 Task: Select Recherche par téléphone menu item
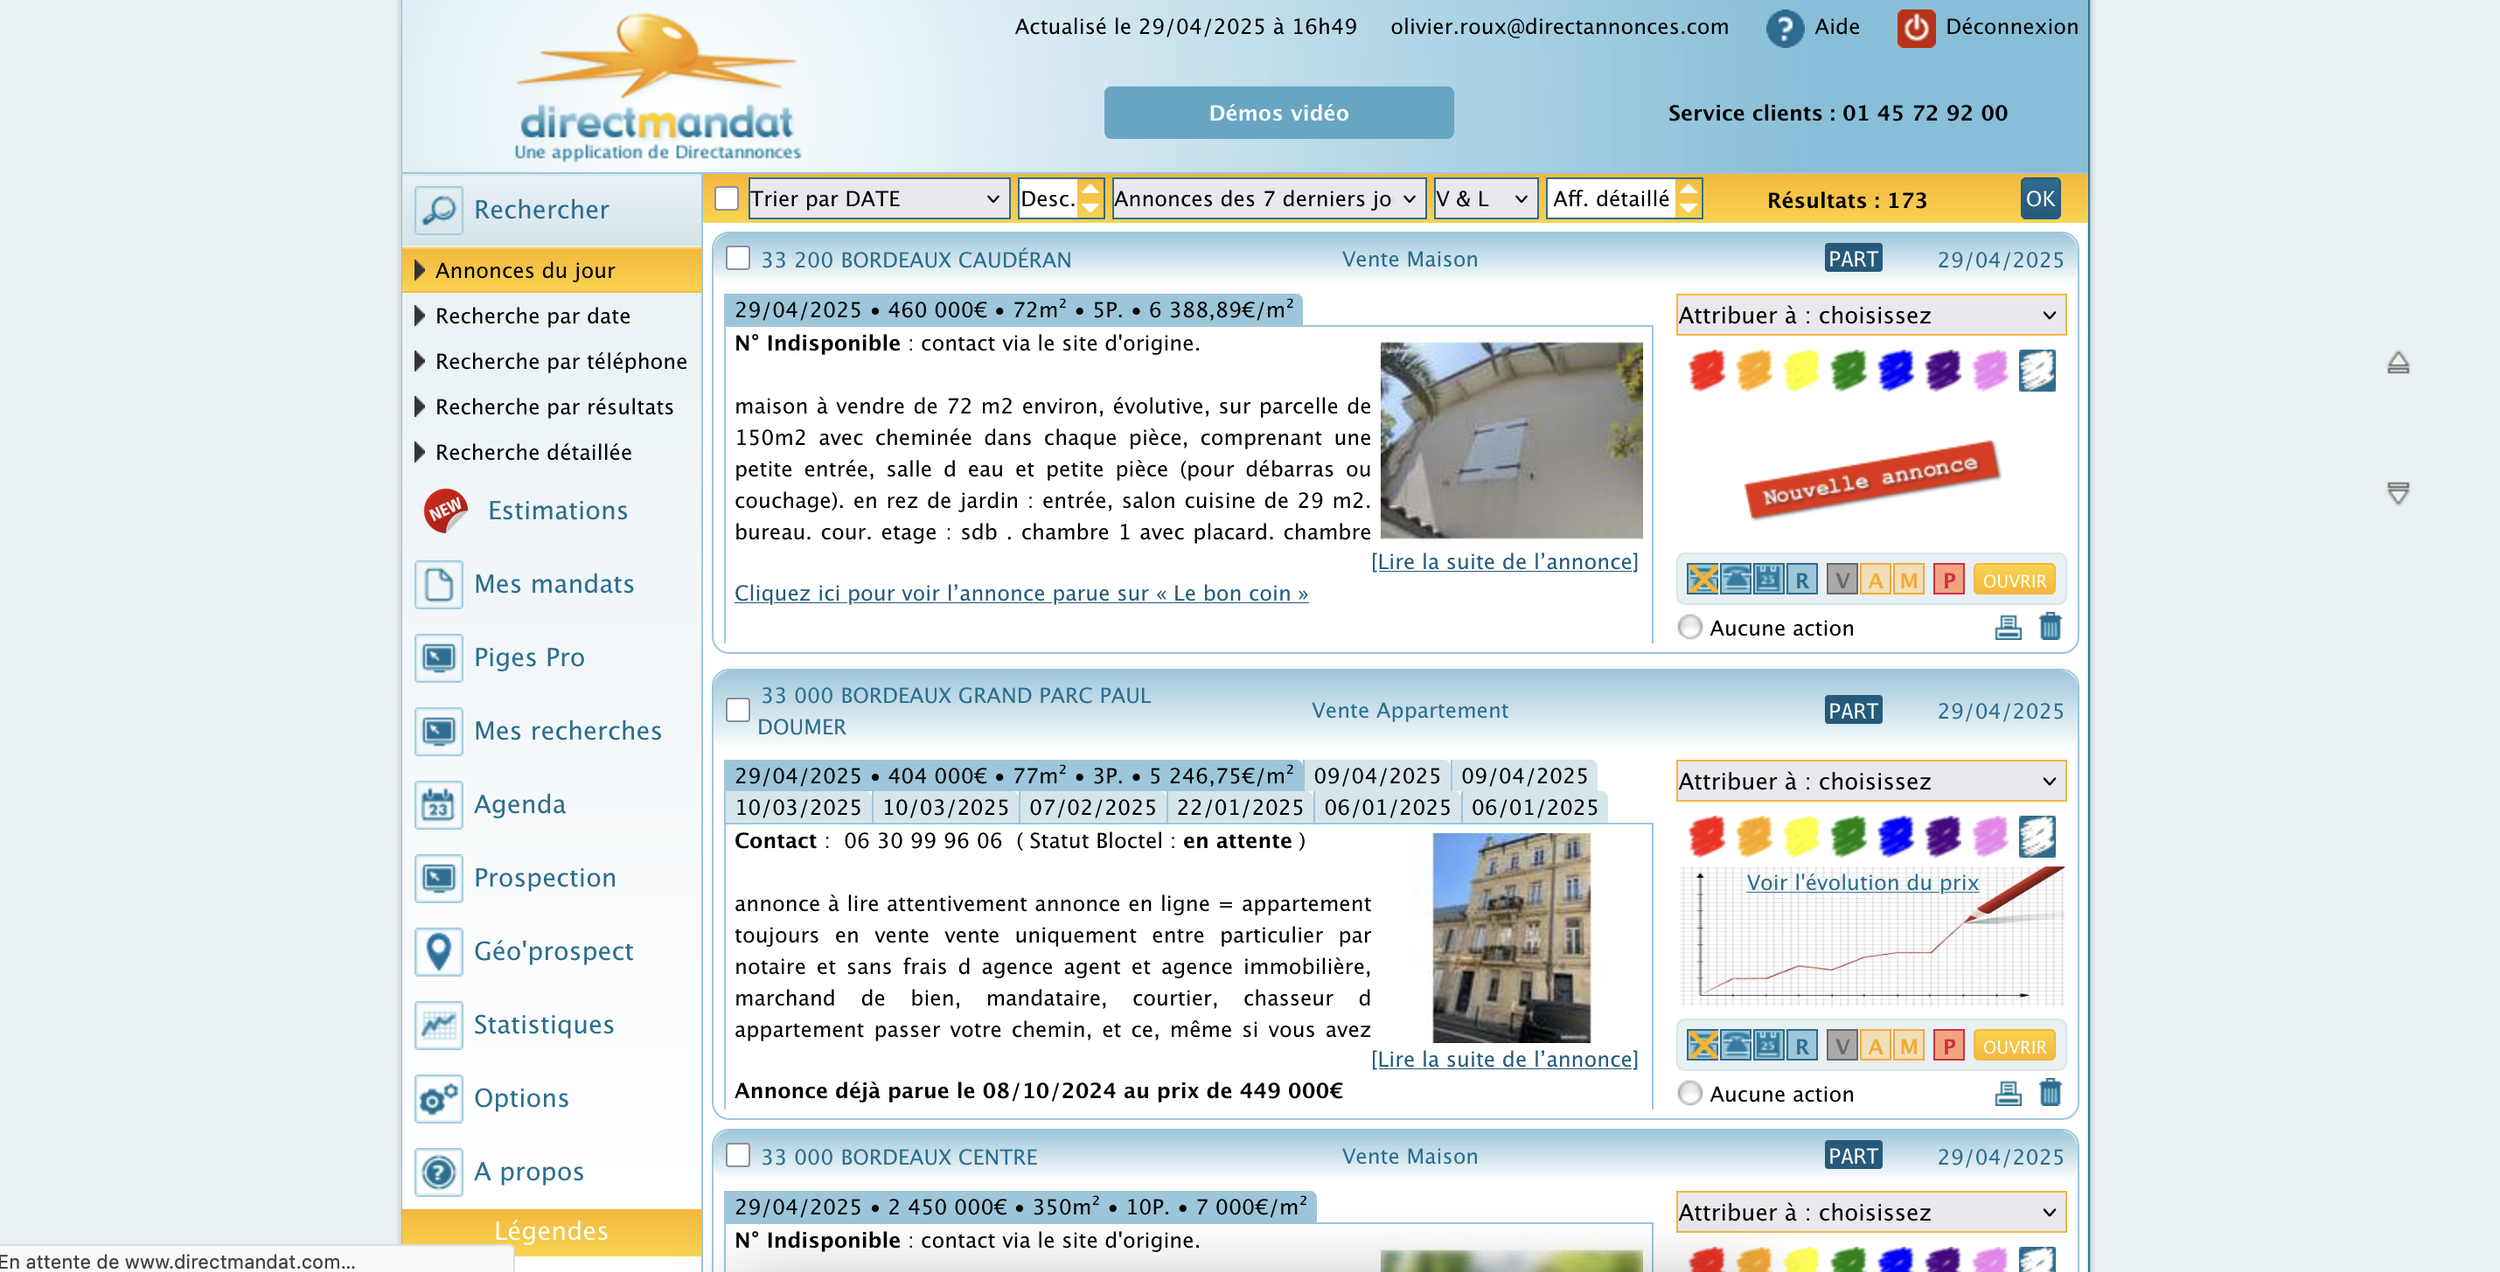point(560,361)
